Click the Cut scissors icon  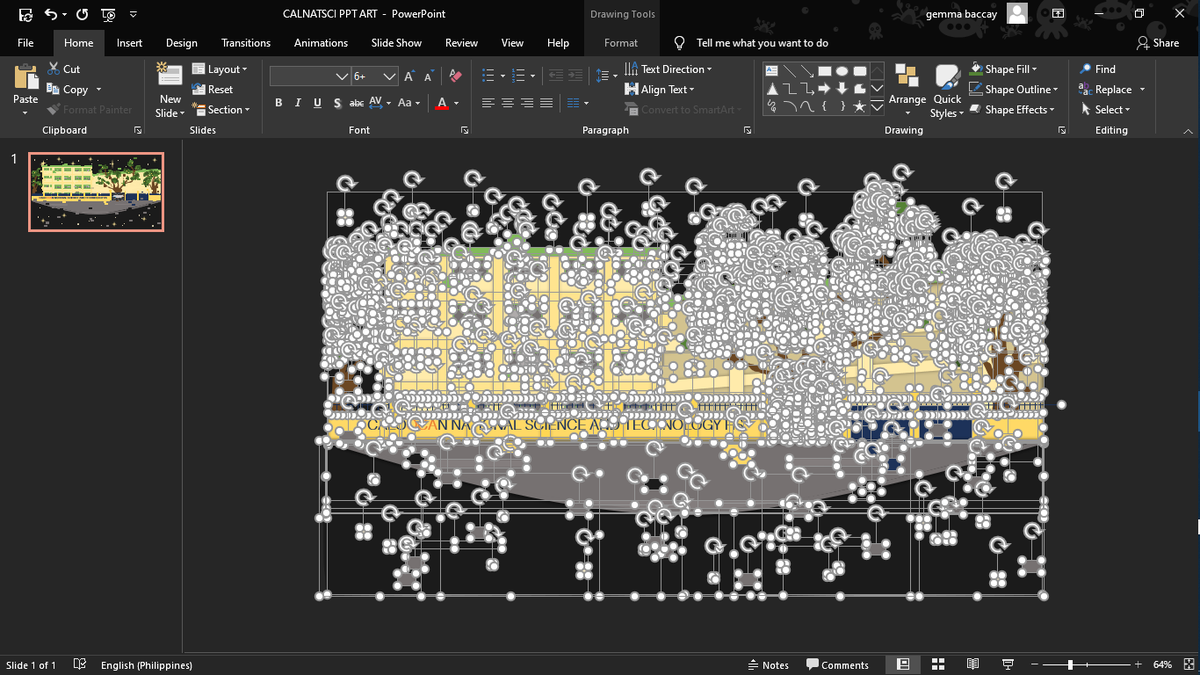pos(54,69)
